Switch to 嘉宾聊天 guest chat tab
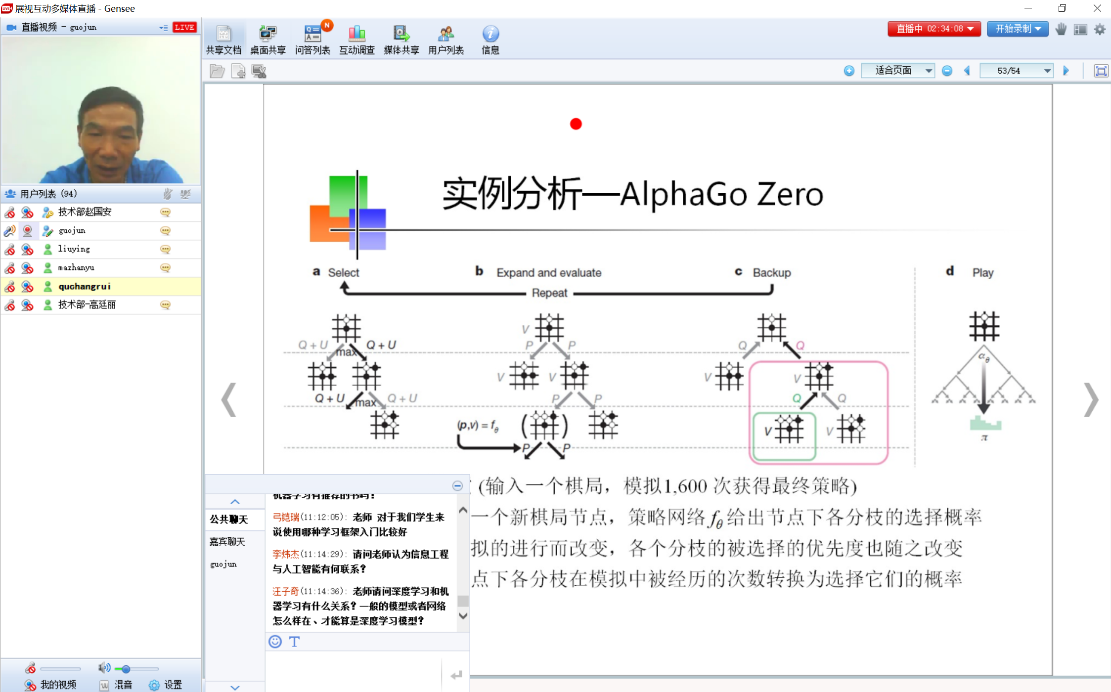The height and width of the screenshot is (692, 1111). (227, 542)
